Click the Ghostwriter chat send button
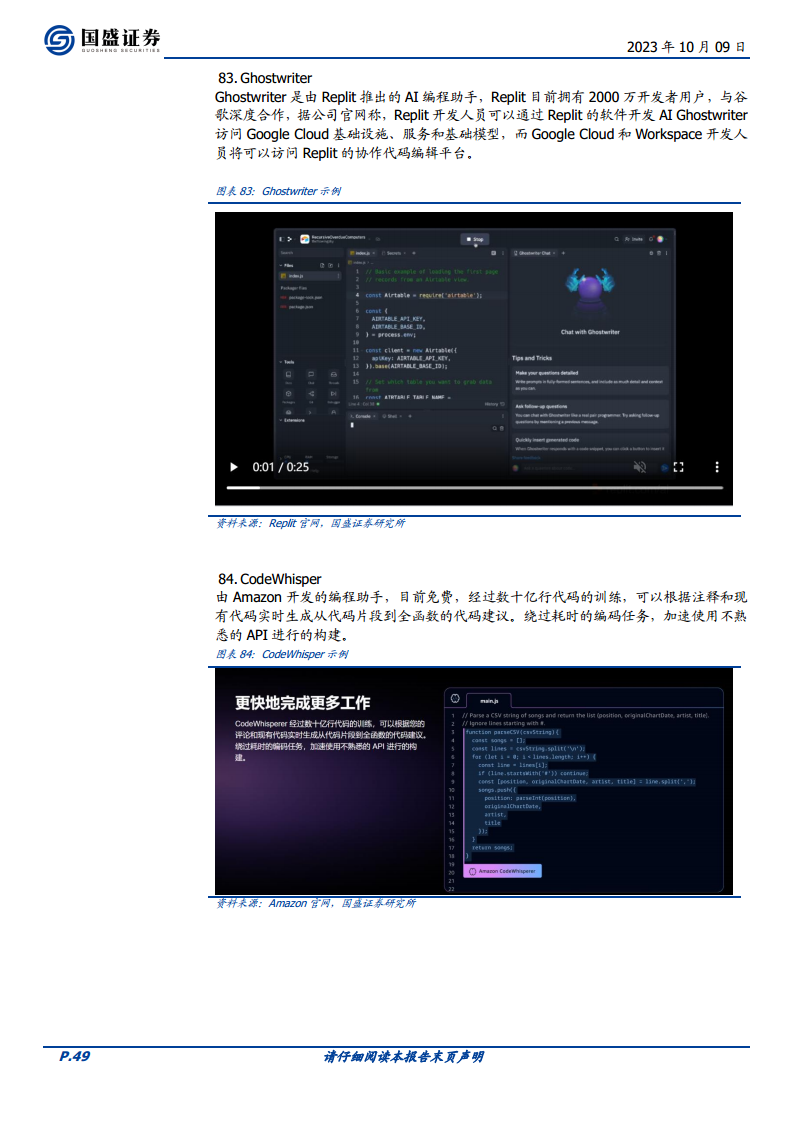 tap(664, 467)
